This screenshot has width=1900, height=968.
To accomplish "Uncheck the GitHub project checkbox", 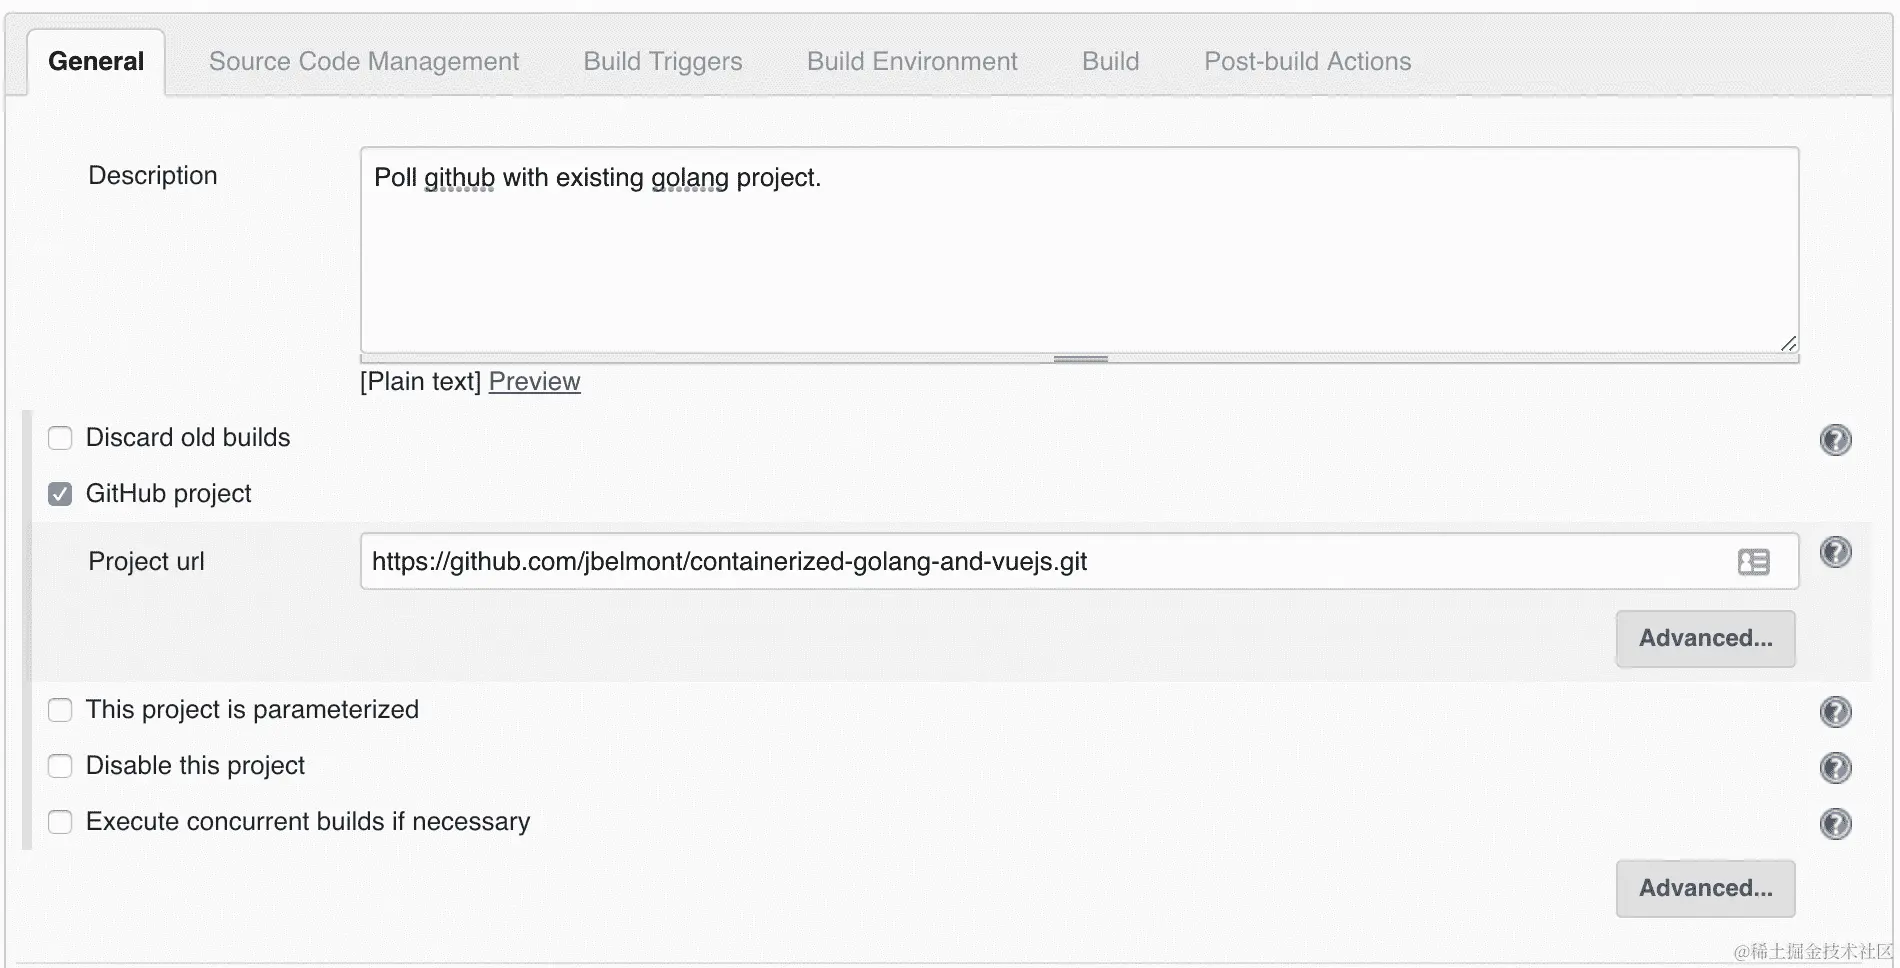I will (x=61, y=494).
